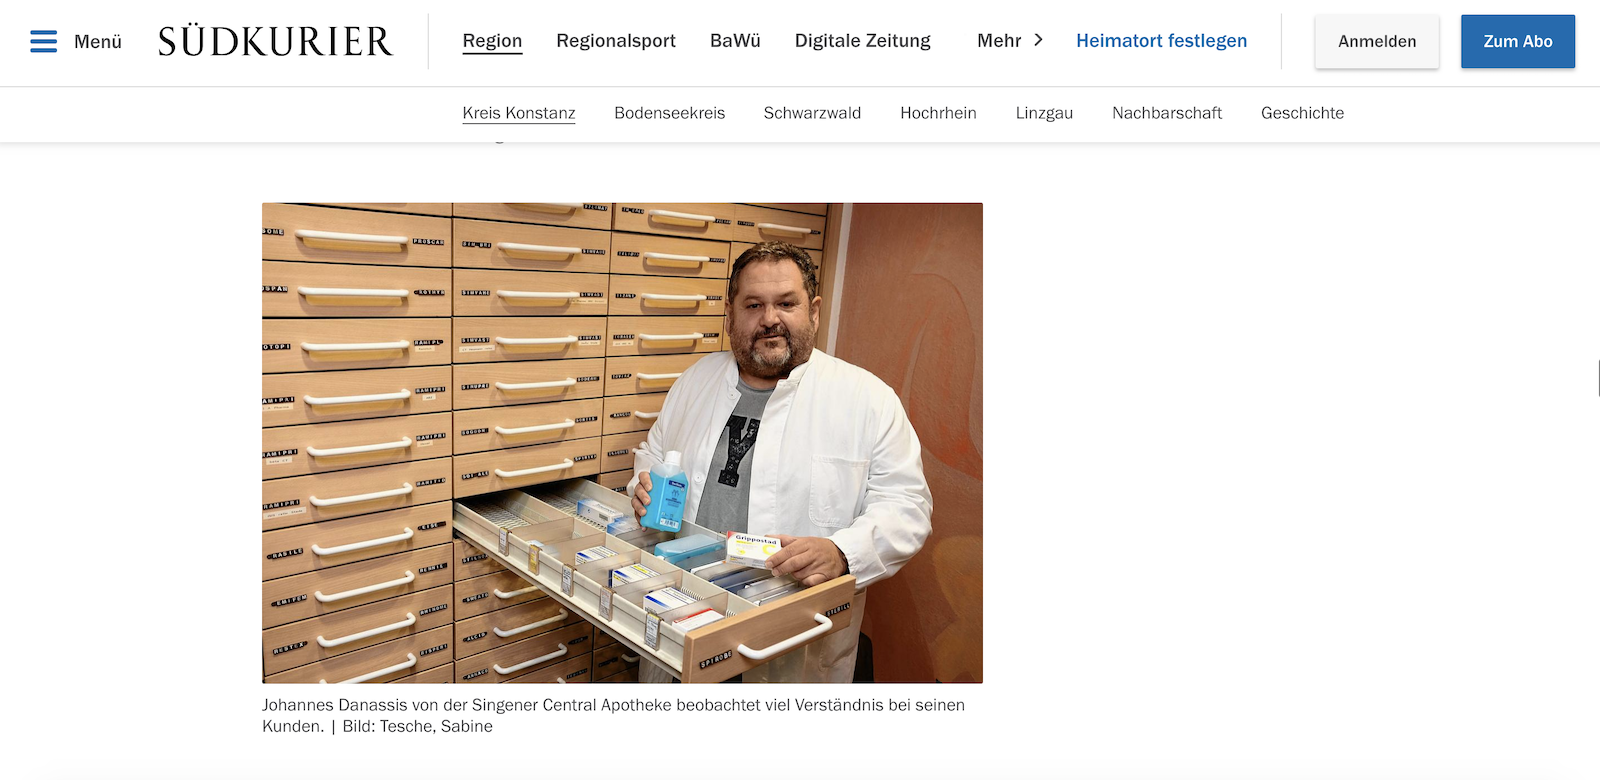Select Kreis Konstanz subsection
This screenshot has width=1600, height=780.
(x=519, y=113)
